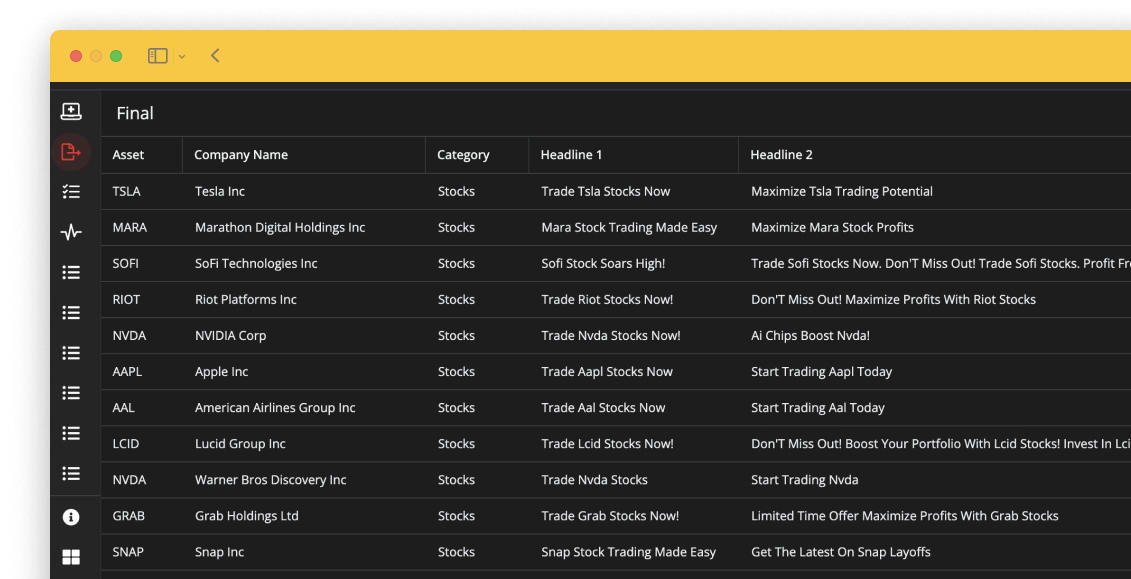The width and height of the screenshot is (1131, 579).
Task: Select Marathon Digital Holdings Inc cell
Action: pyautogui.click(x=280, y=228)
